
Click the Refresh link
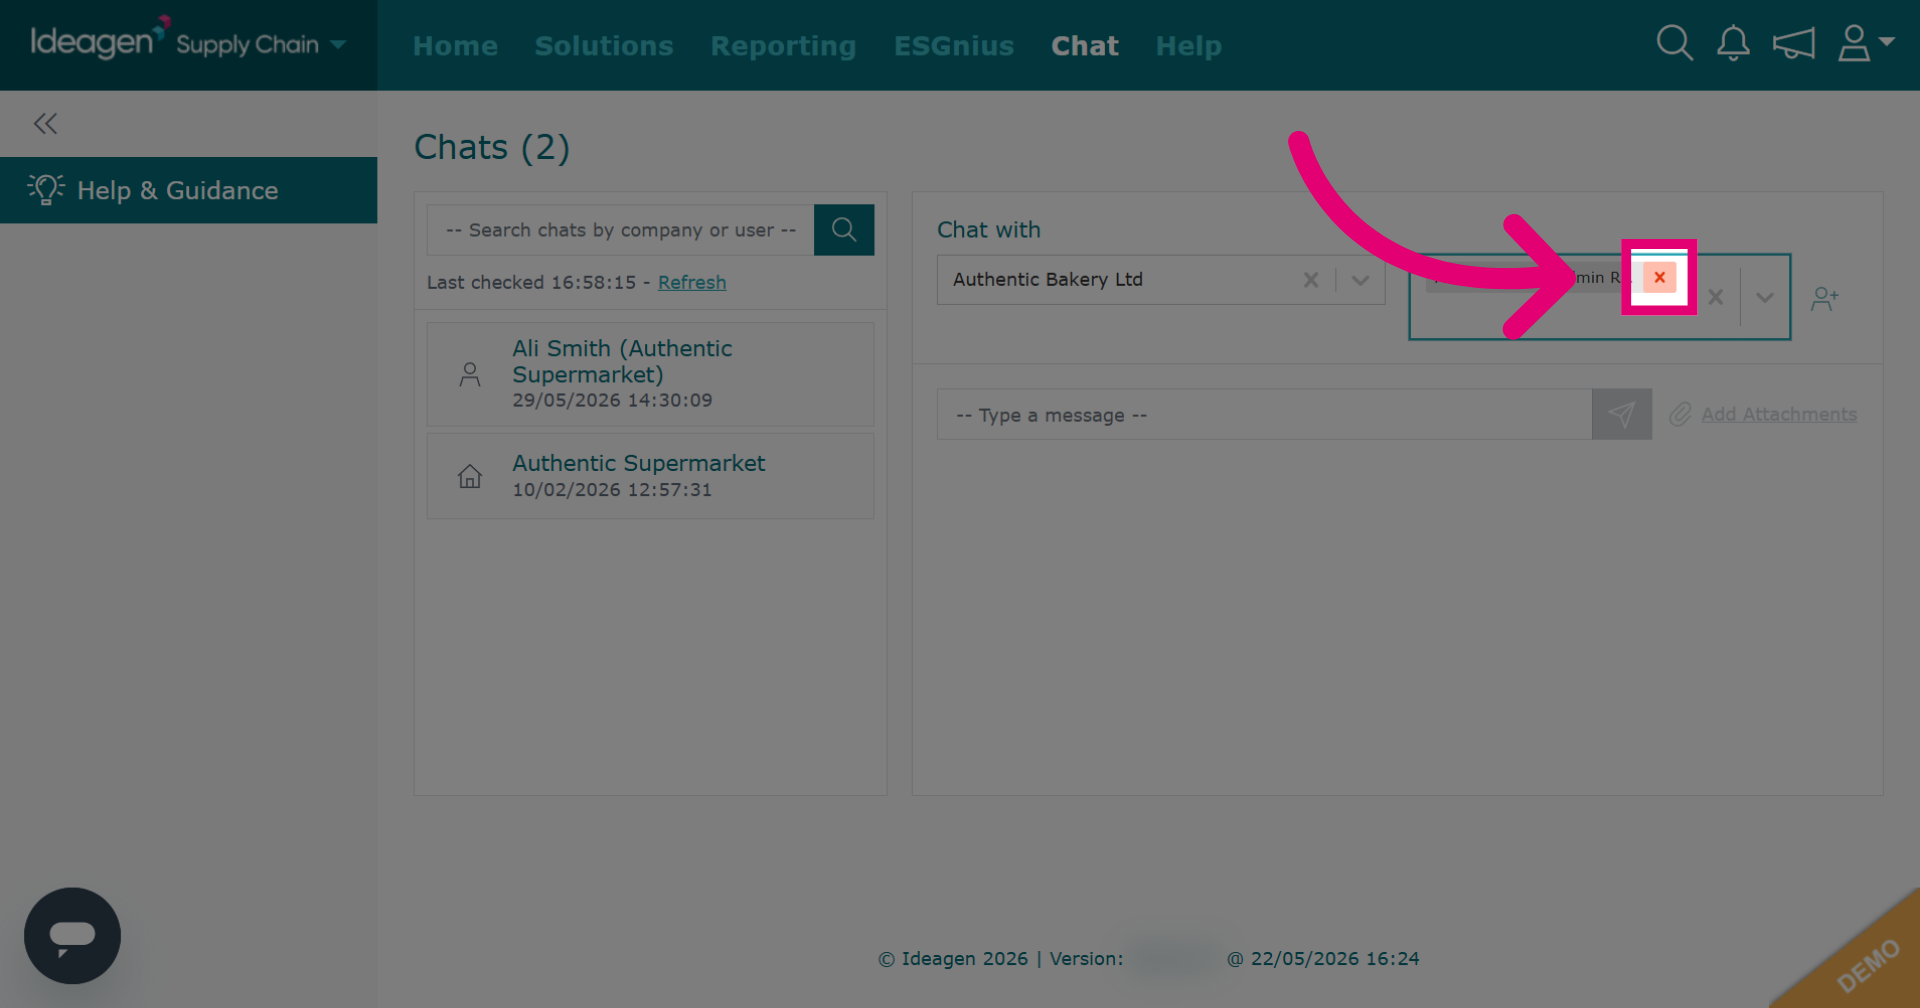(692, 282)
